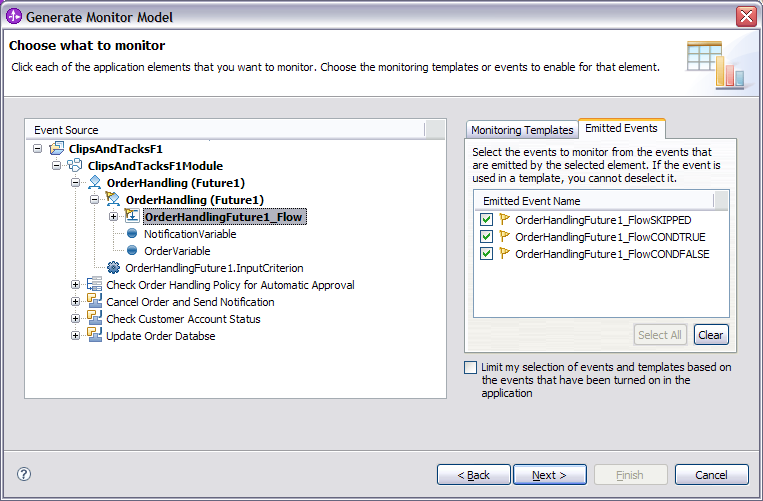Screen dimensions: 763x501
Task: Select the ClipsAndTacksF1 root label
Action: [115, 149]
